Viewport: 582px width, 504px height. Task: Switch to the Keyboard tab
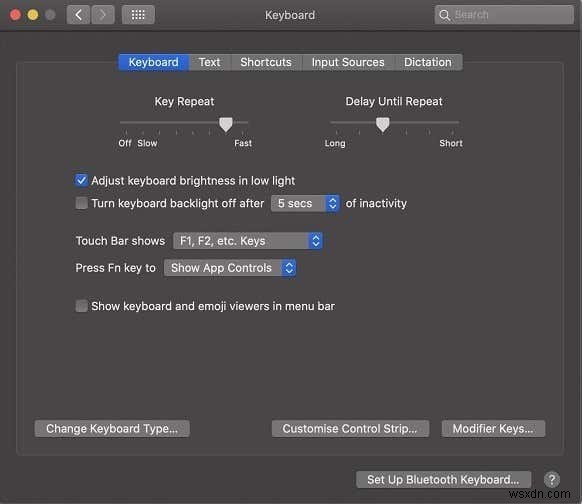coord(154,62)
